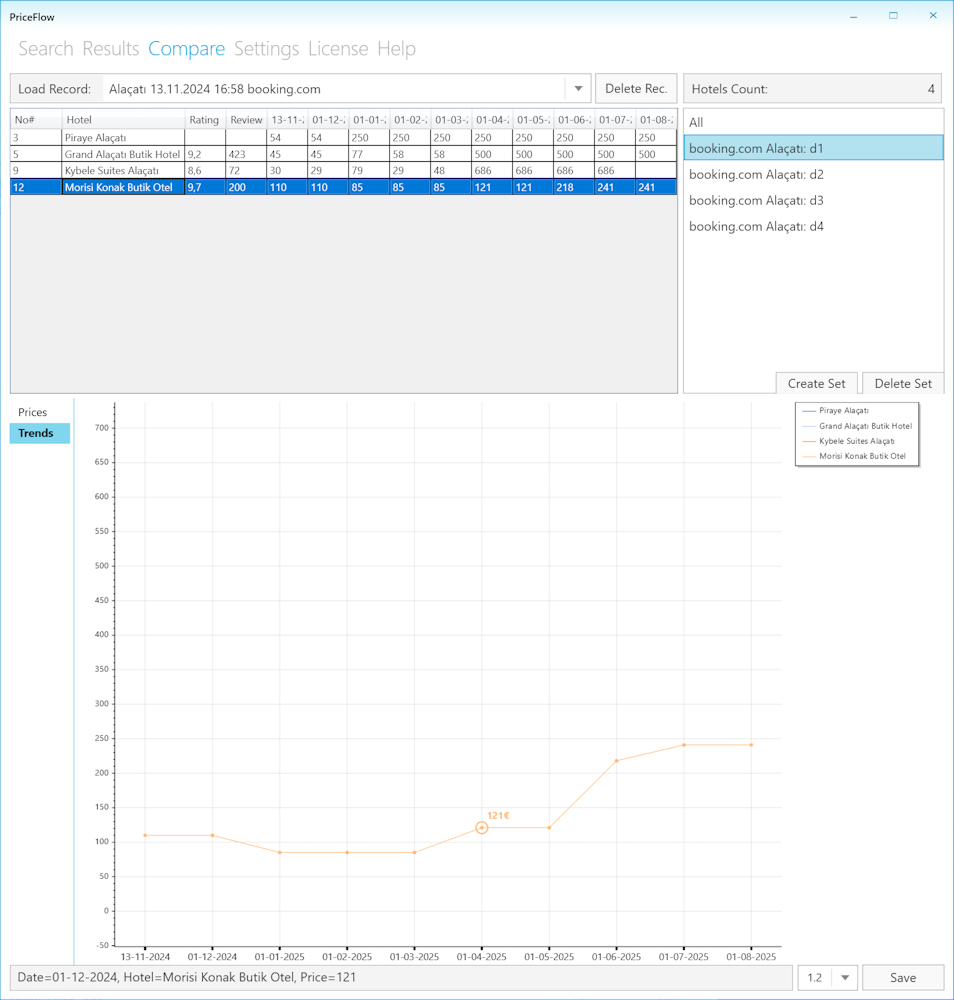Select the Prices view
Image resolution: width=954 pixels, height=1000 pixels.
pyautogui.click(x=33, y=412)
